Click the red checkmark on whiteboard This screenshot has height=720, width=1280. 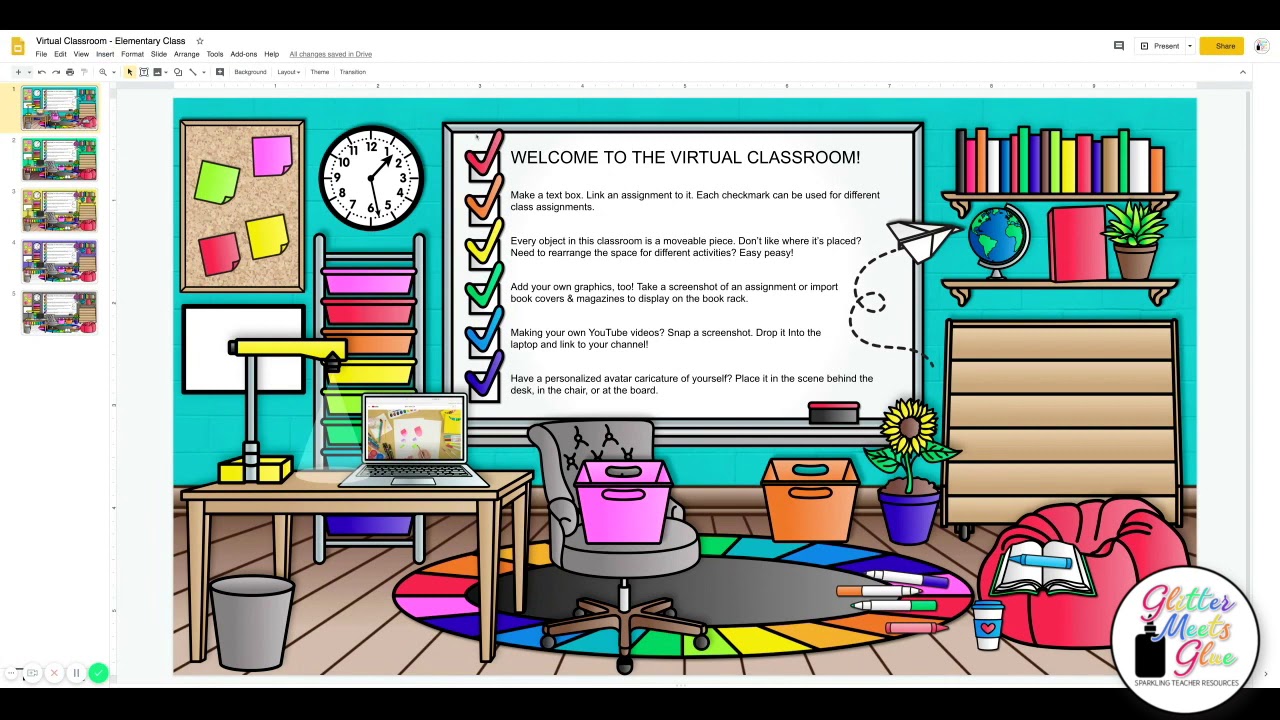tap(483, 154)
